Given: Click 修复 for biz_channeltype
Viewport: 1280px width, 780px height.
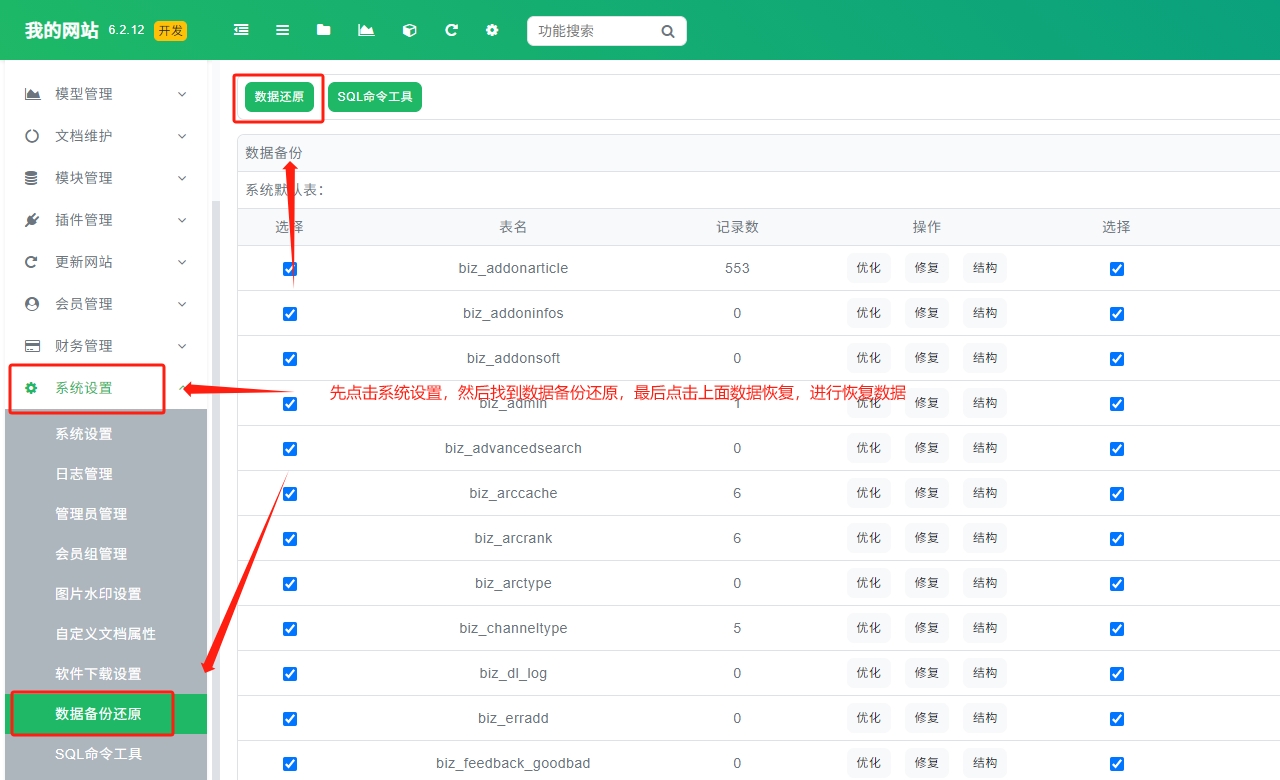Looking at the screenshot, I should click(x=927, y=628).
